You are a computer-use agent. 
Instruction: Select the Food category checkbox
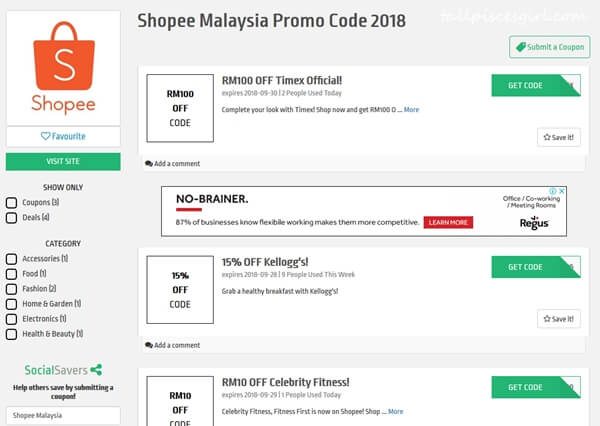coord(12,274)
